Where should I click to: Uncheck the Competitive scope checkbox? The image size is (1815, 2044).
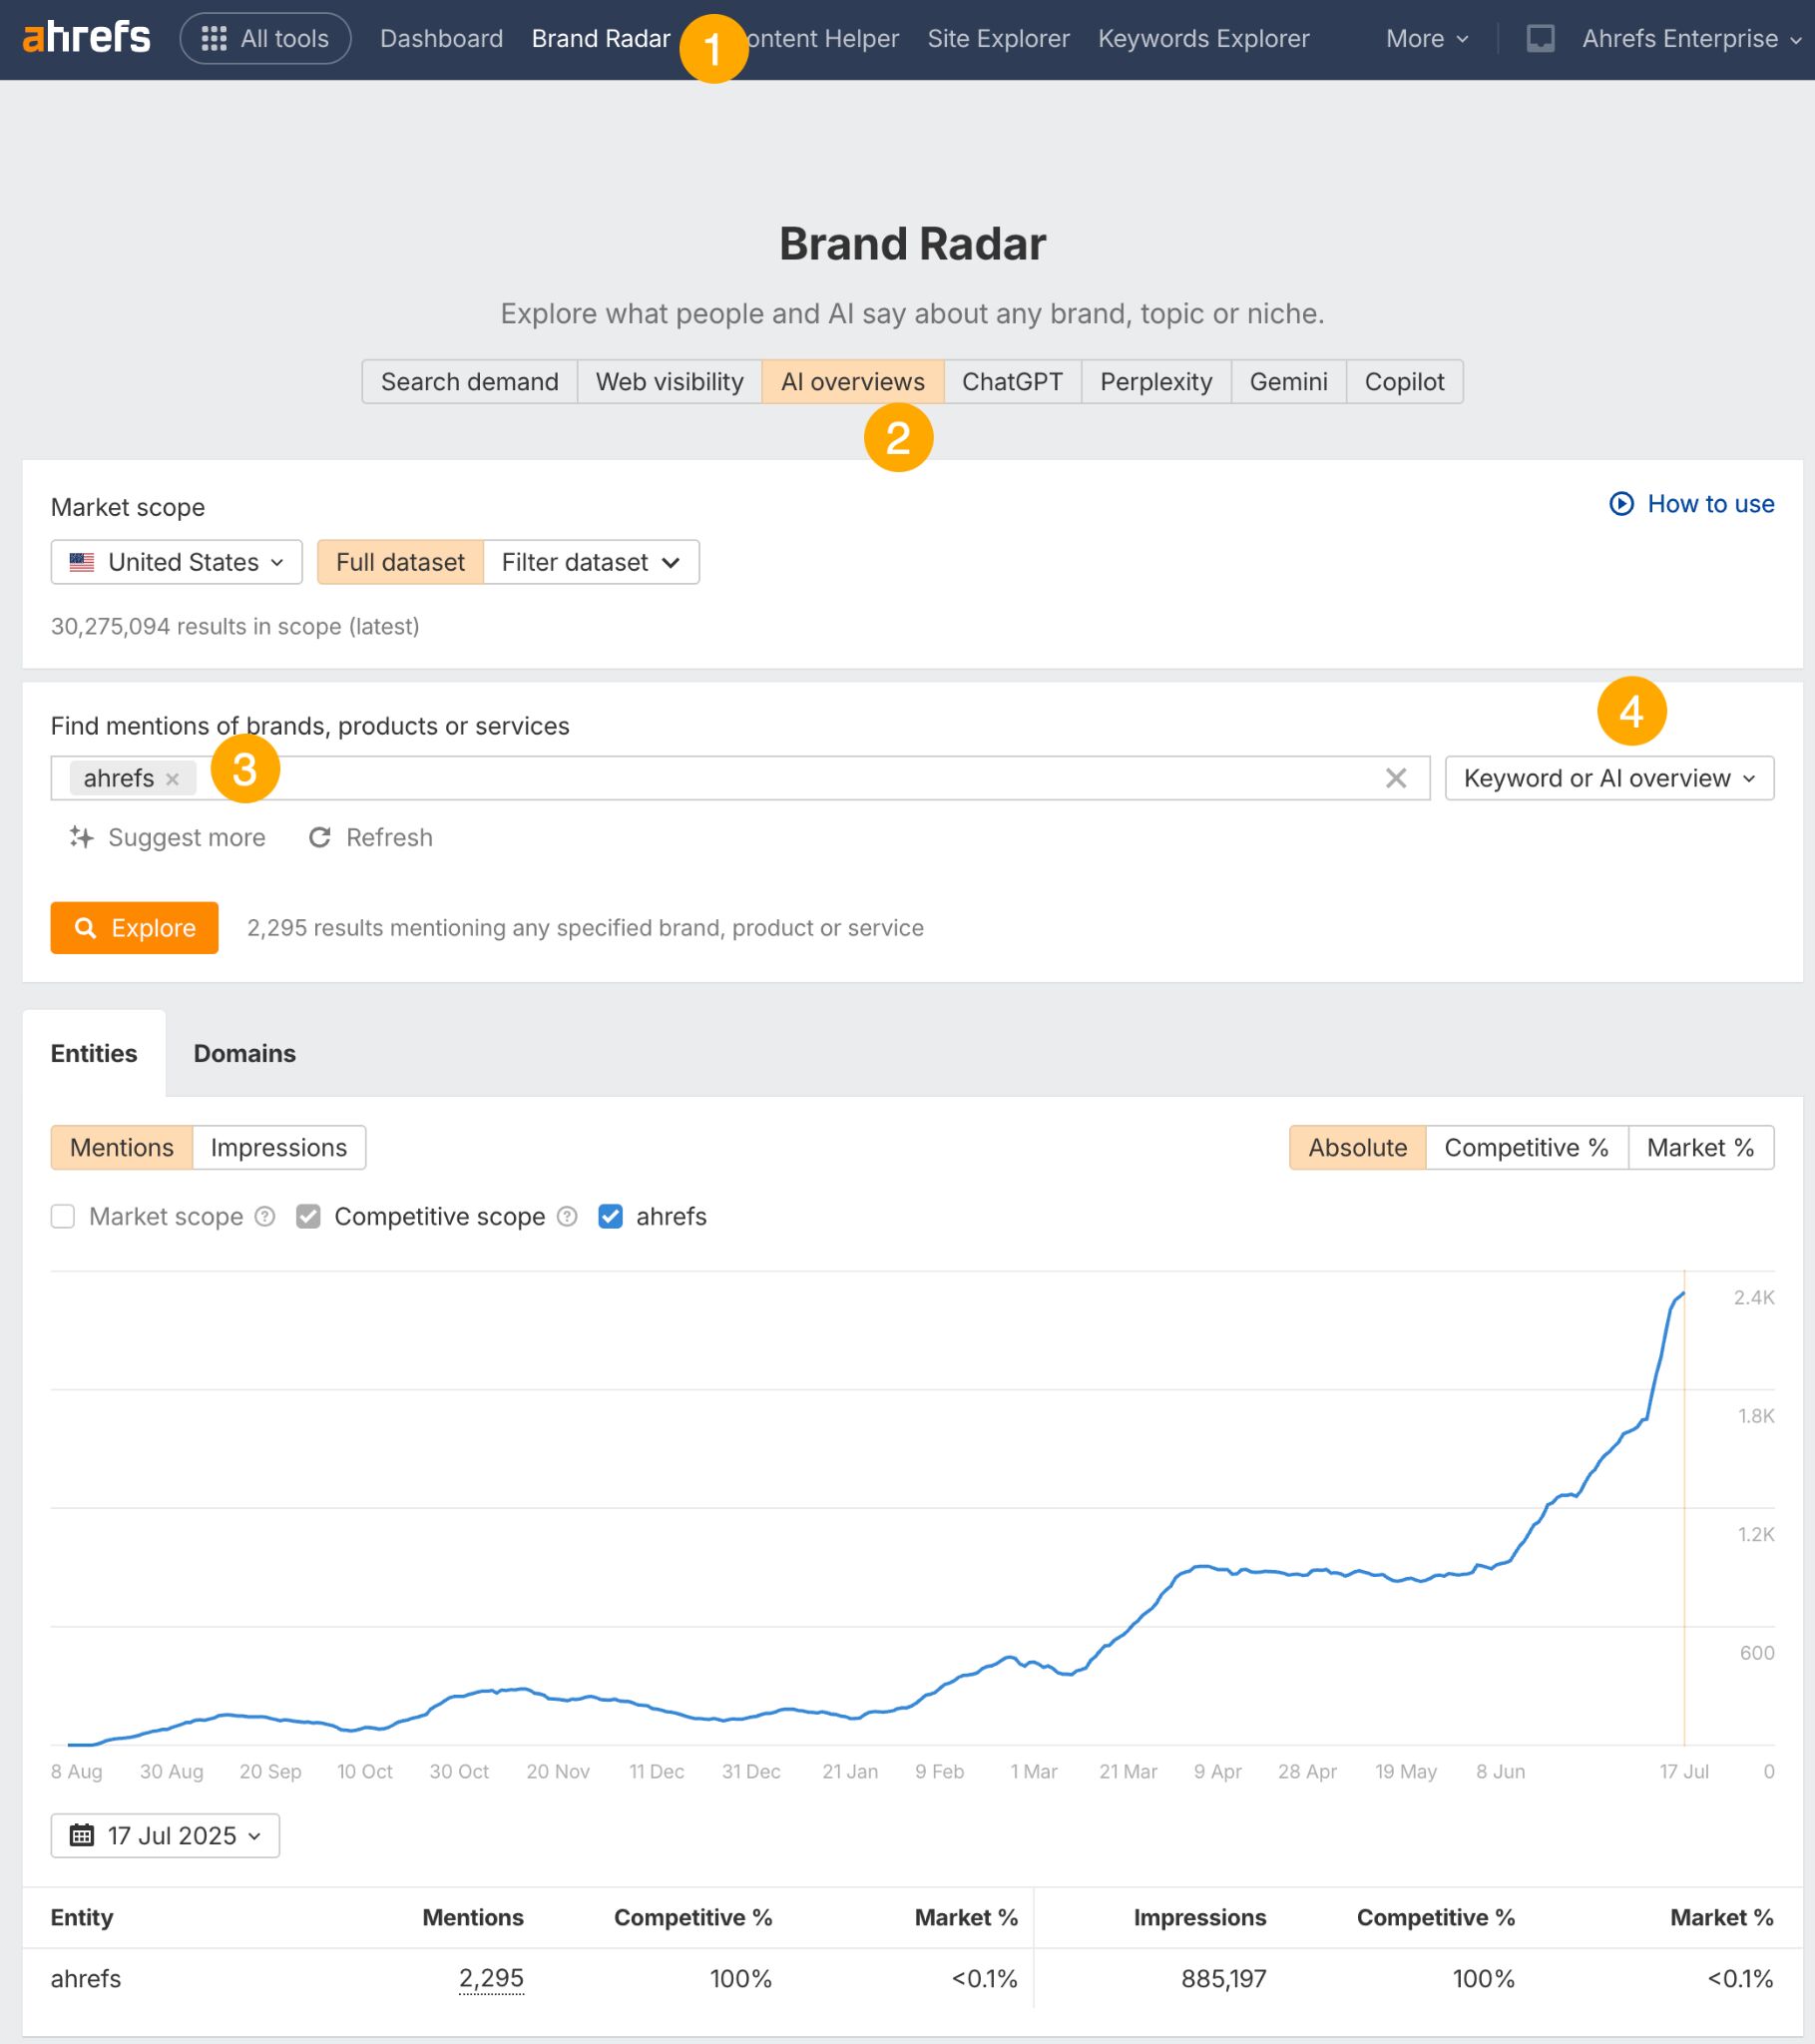click(x=308, y=1216)
